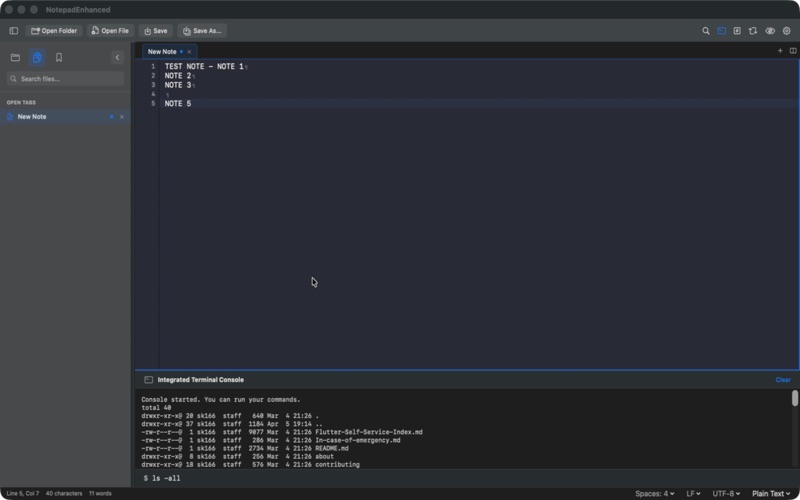Split the editor with the split-view icon
Viewport: 800px width, 500px height.
793,51
